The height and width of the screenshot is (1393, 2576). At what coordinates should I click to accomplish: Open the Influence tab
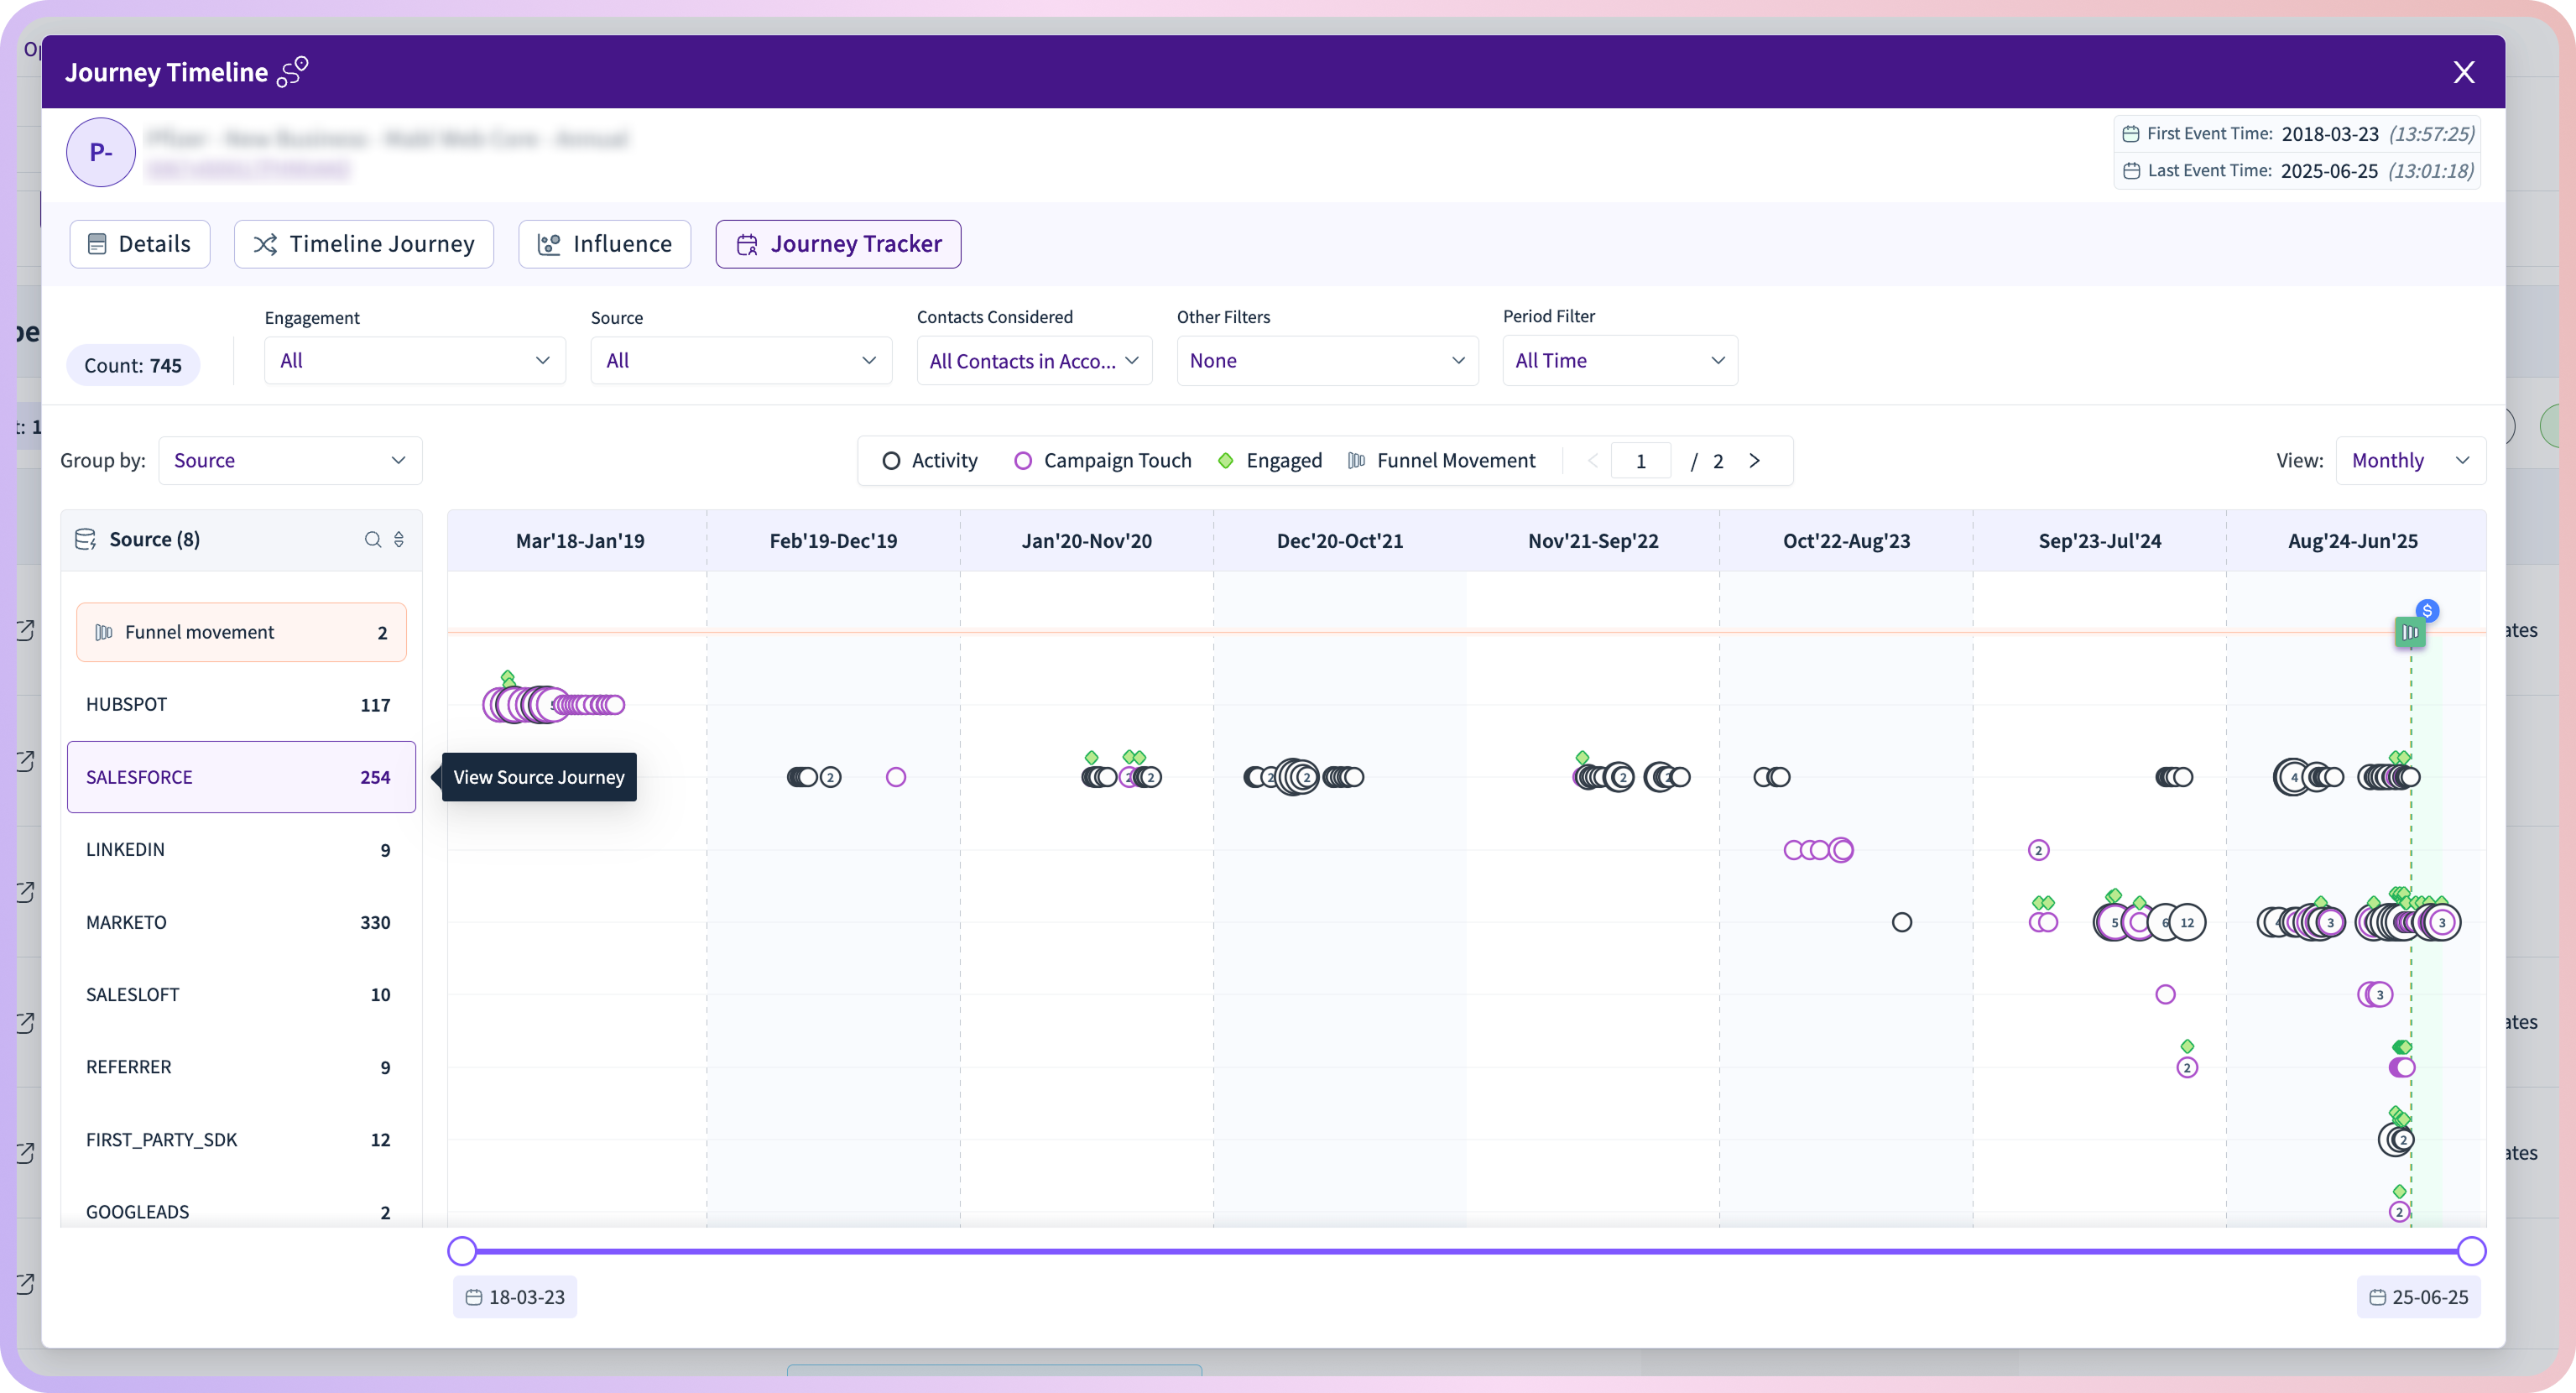pyautogui.click(x=604, y=244)
